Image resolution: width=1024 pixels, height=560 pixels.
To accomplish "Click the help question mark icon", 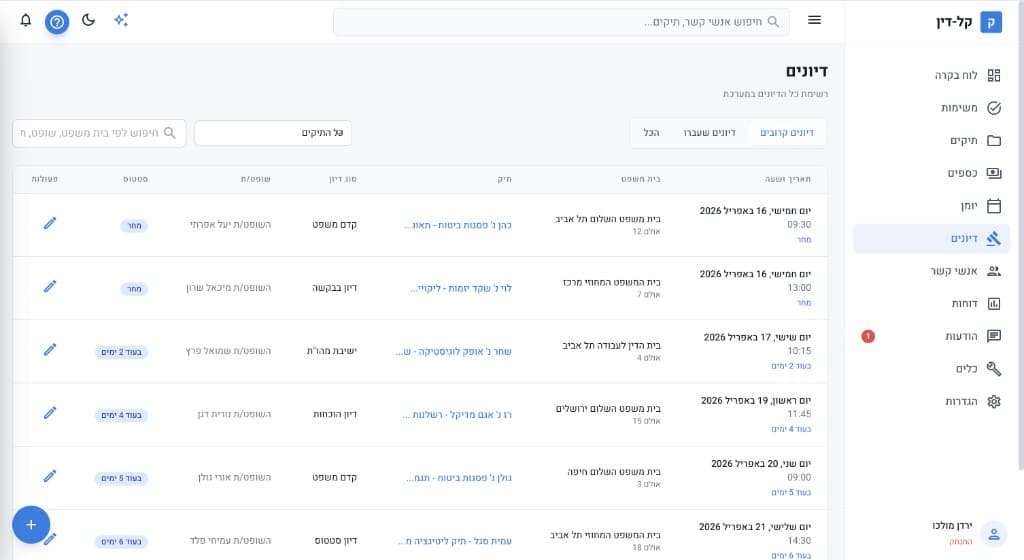I will pos(57,21).
